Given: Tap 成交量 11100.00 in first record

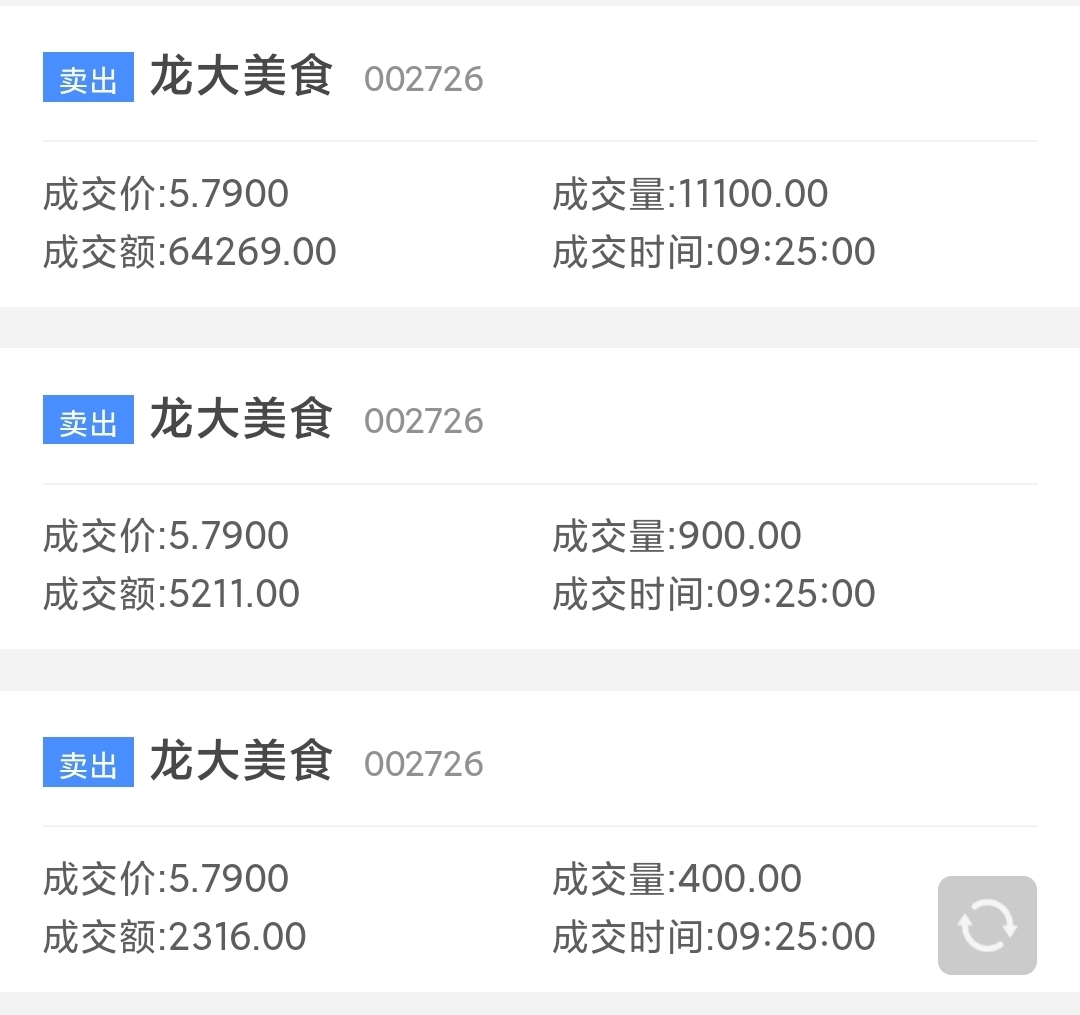Looking at the screenshot, I should click(690, 193).
